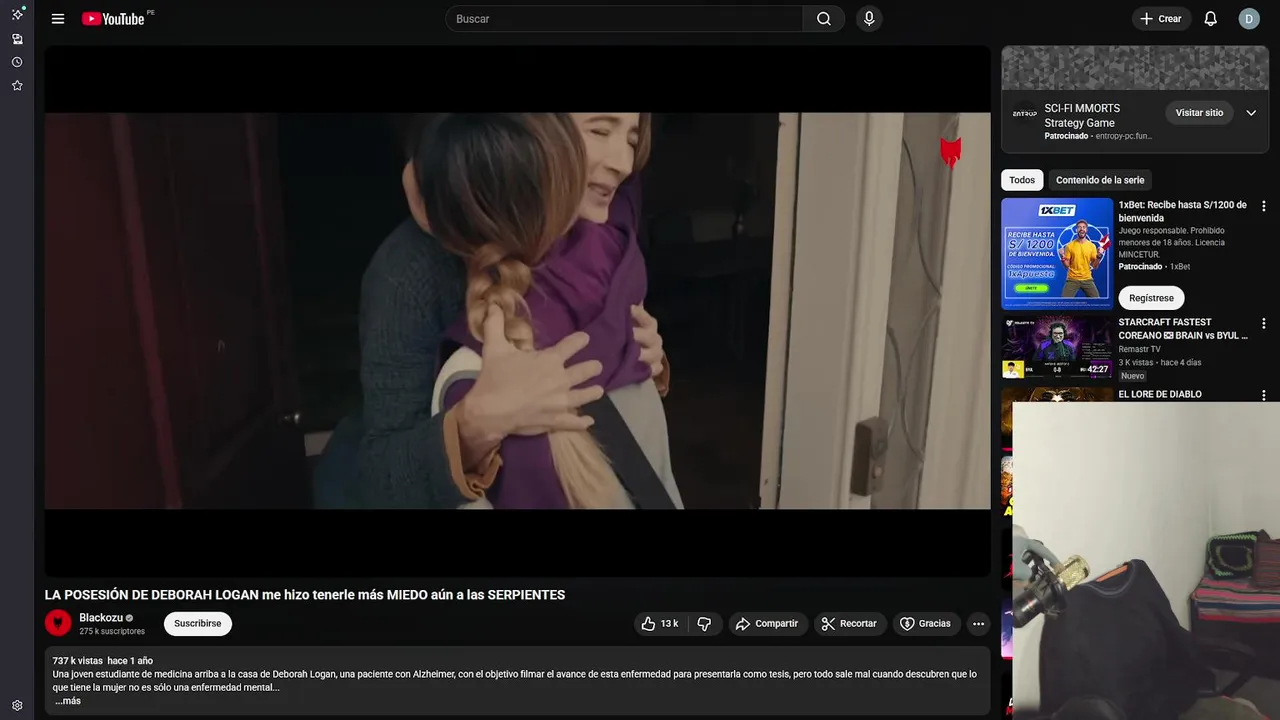The width and height of the screenshot is (1280, 720).
Task: Open the sponsored ad banner image
Action: pyautogui.click(x=1135, y=68)
